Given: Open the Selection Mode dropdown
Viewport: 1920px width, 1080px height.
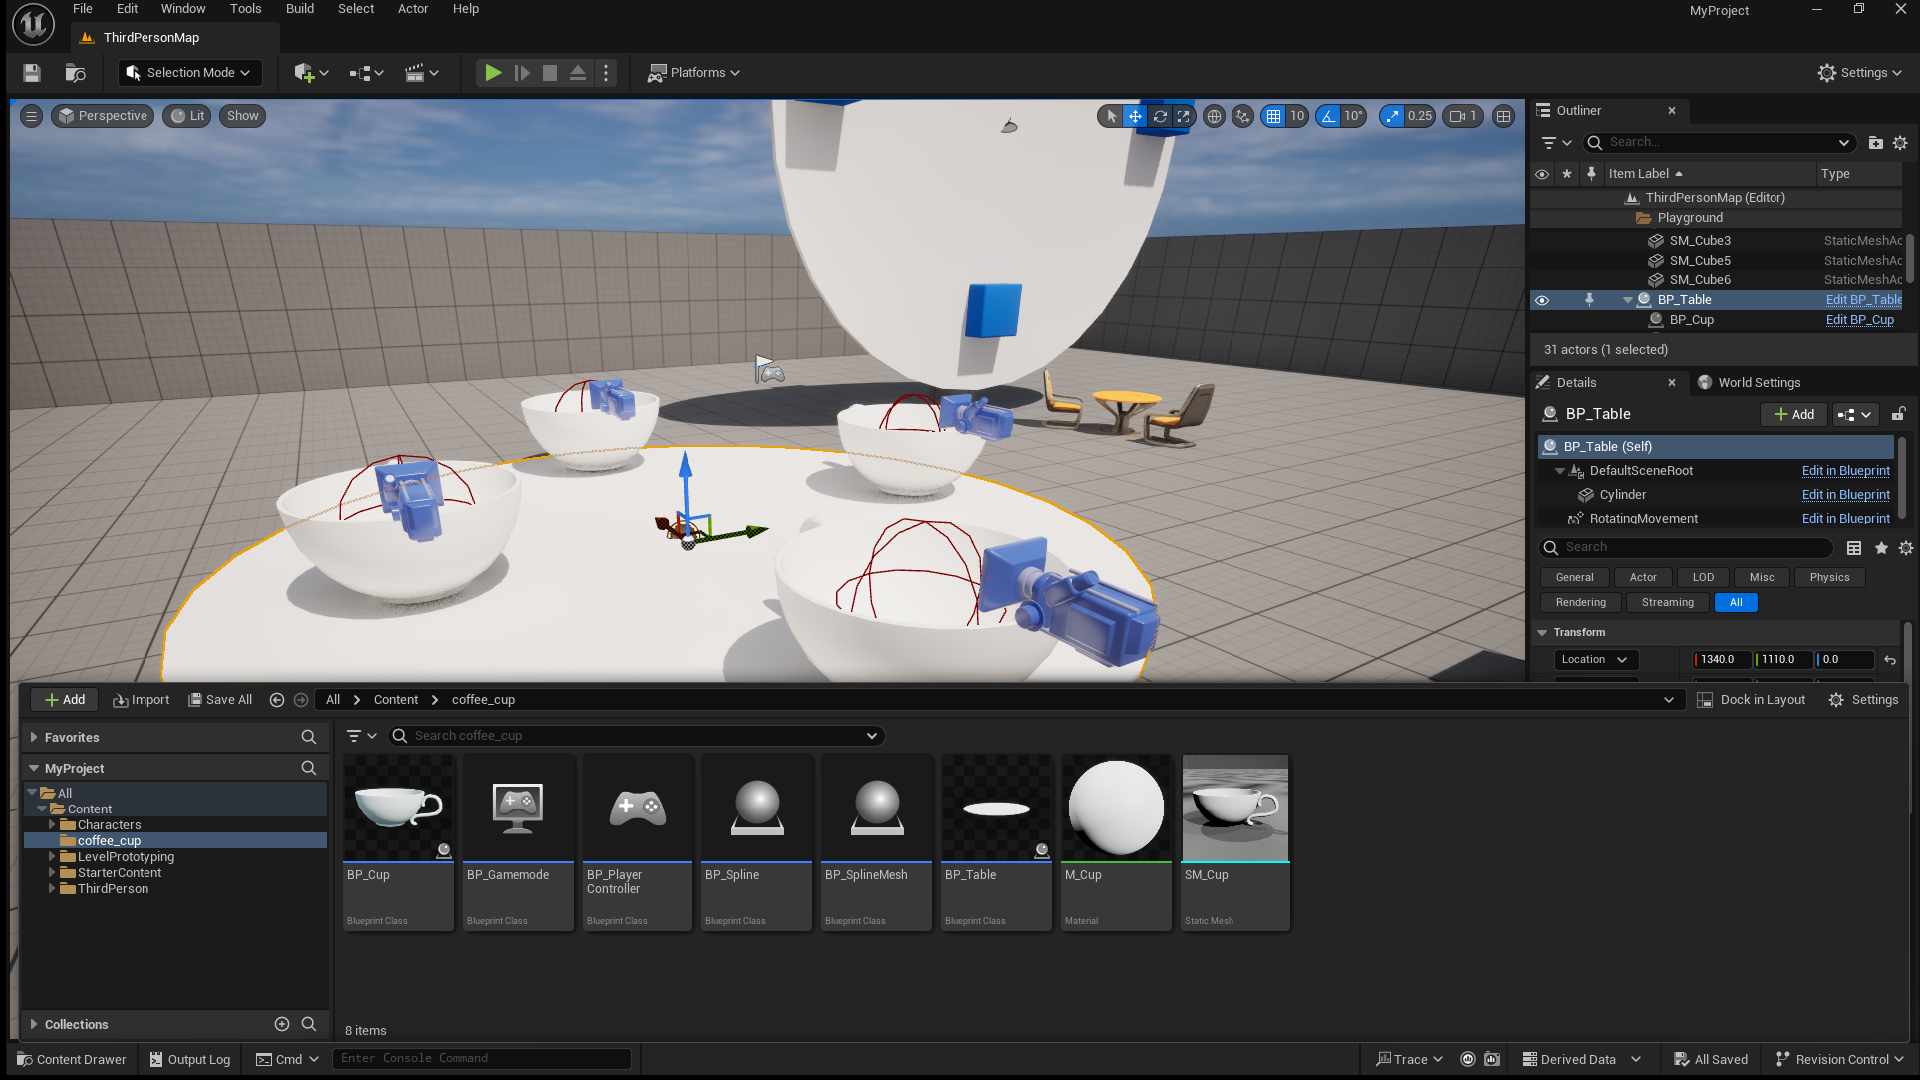Looking at the screenshot, I should tap(190, 73).
